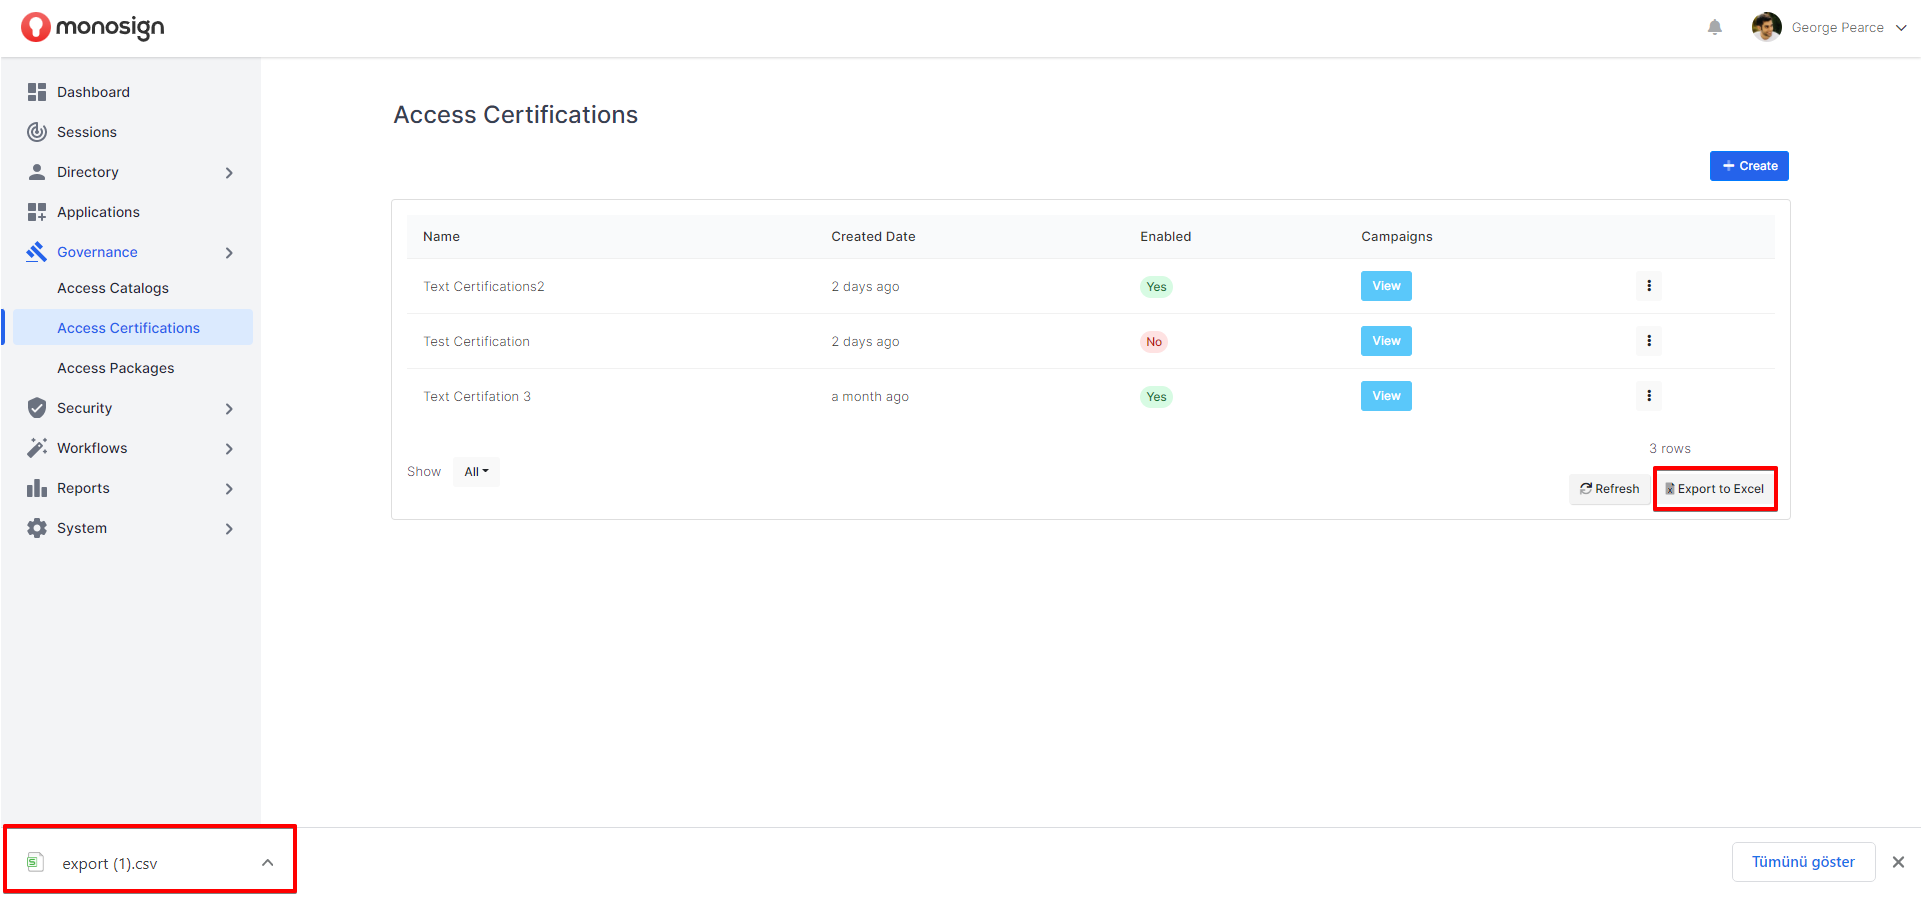
Task: Open the Show All rows dropdown
Action: (476, 472)
